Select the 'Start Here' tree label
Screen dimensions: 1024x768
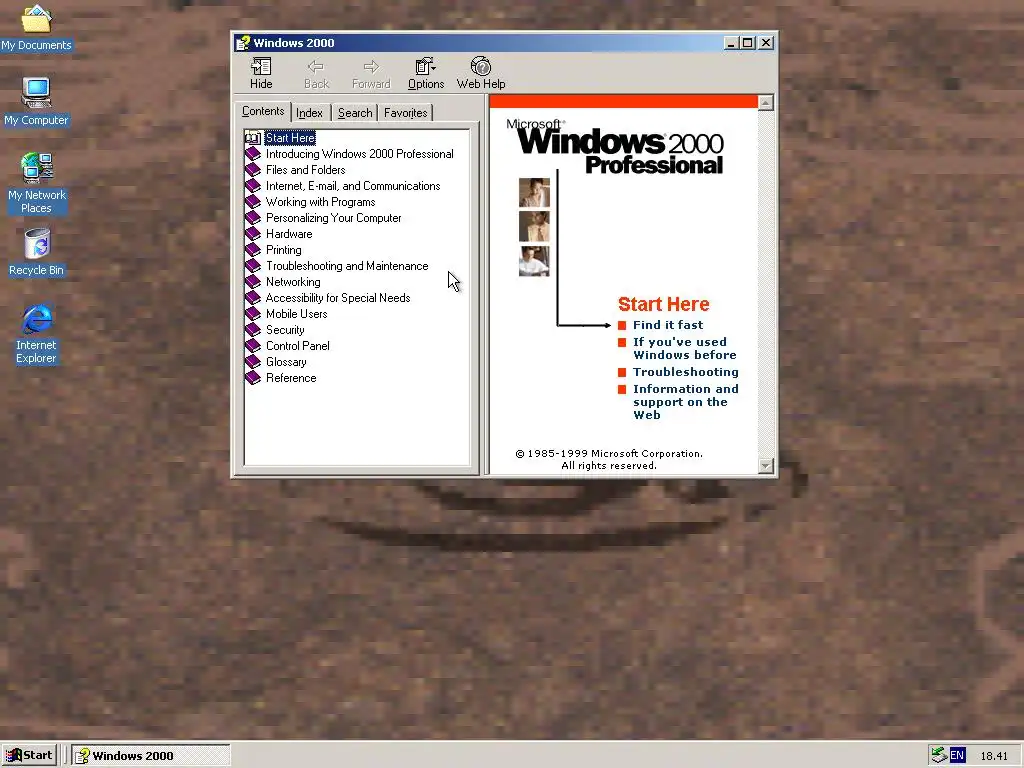click(290, 138)
